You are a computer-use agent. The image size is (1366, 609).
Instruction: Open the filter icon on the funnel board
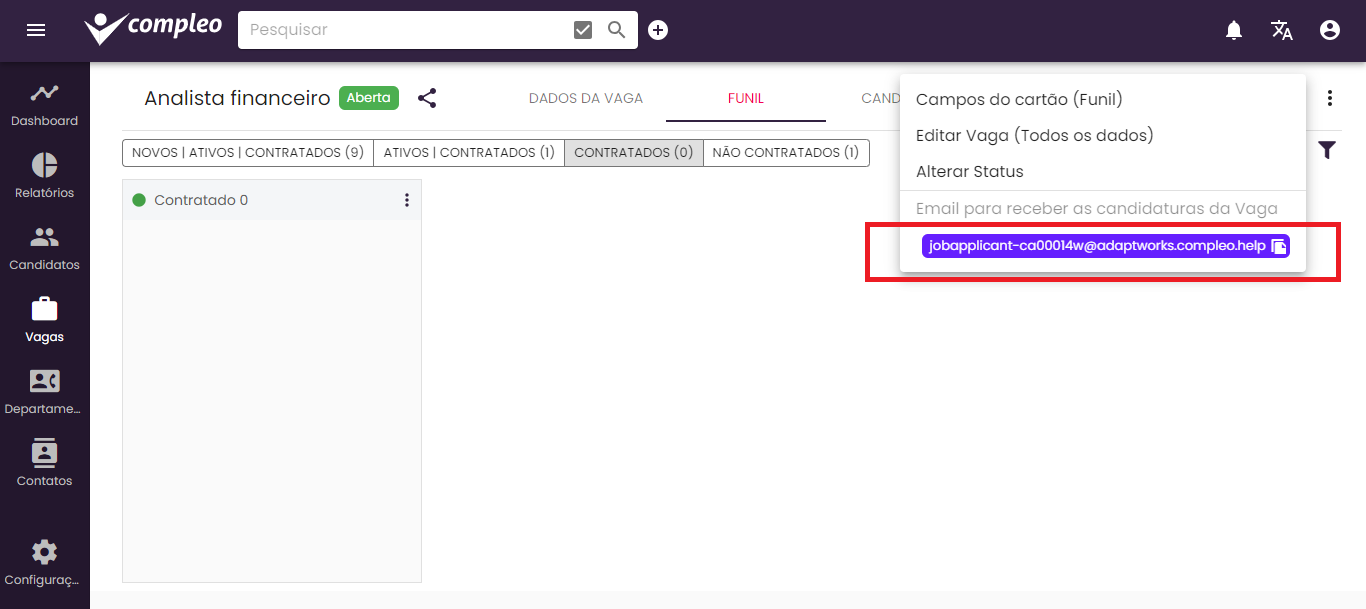(x=1327, y=149)
